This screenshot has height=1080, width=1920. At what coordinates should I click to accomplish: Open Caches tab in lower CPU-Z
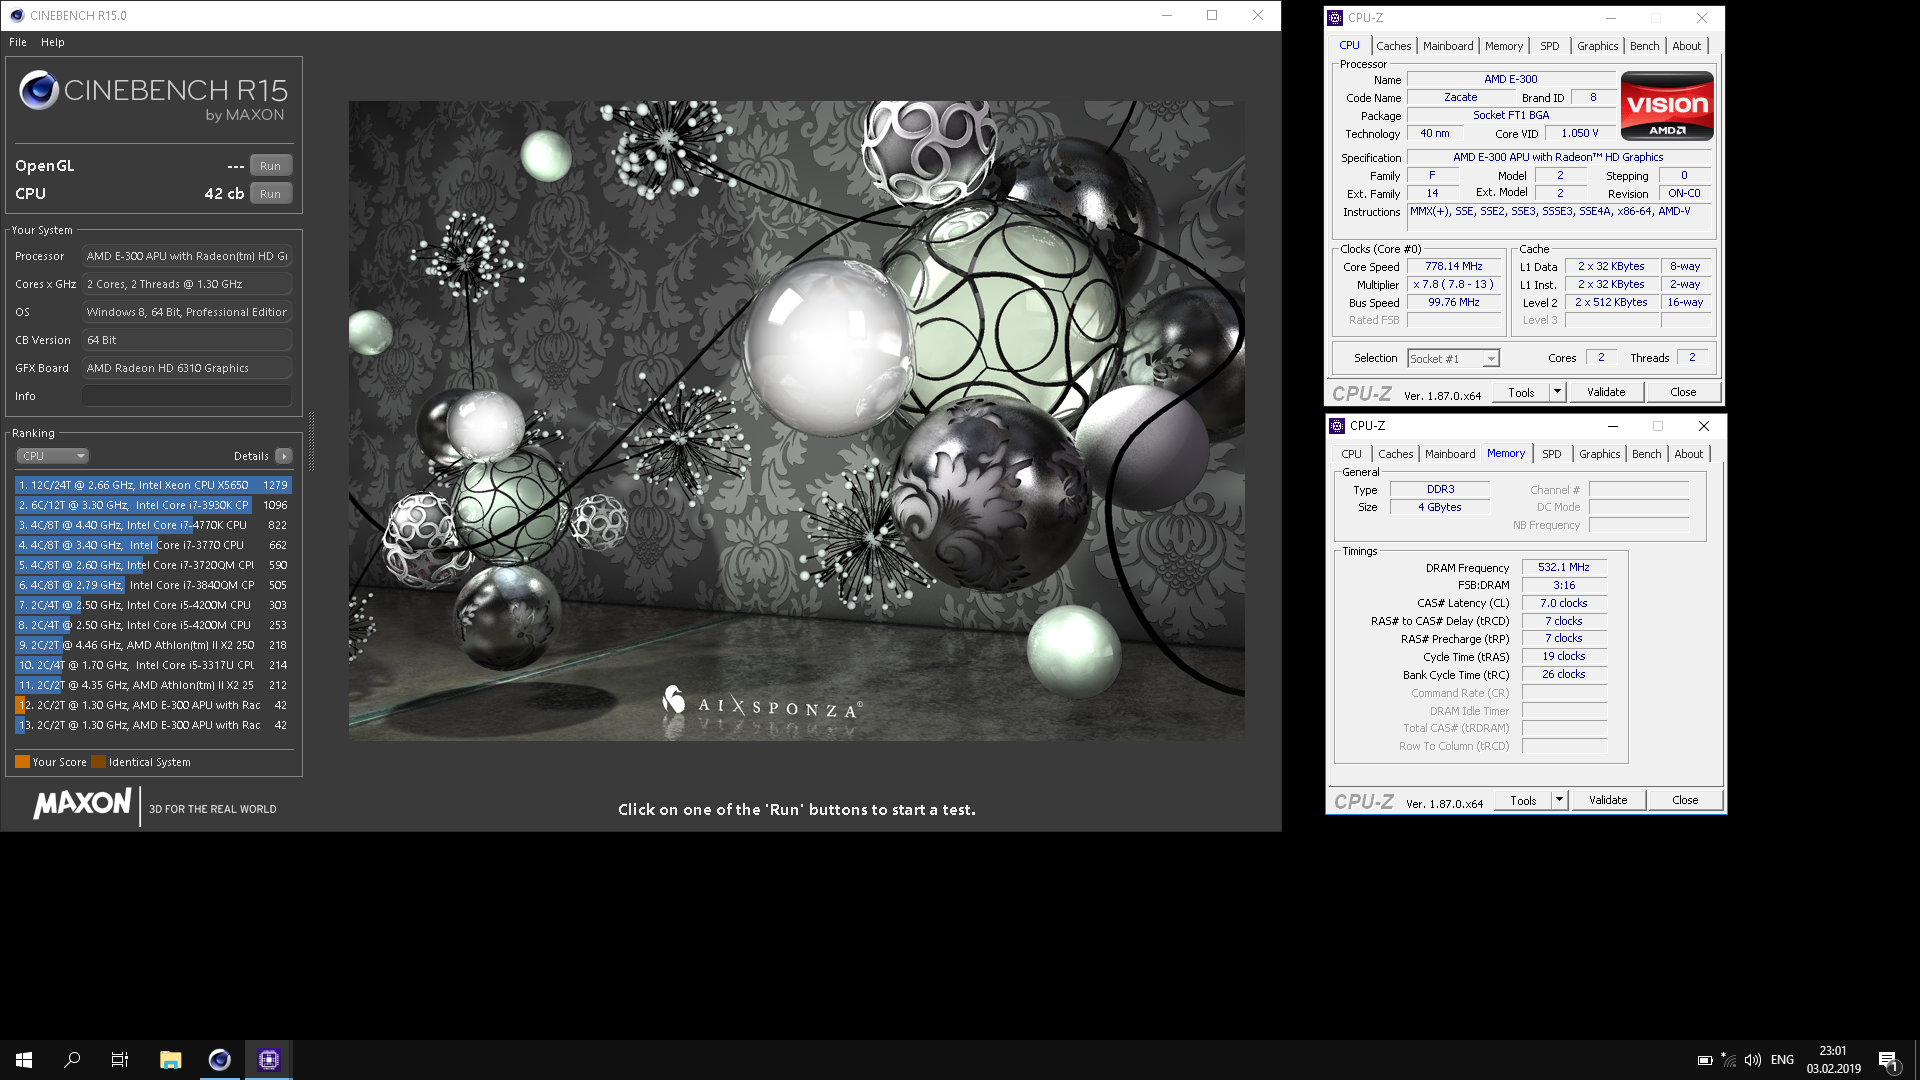(x=1395, y=454)
